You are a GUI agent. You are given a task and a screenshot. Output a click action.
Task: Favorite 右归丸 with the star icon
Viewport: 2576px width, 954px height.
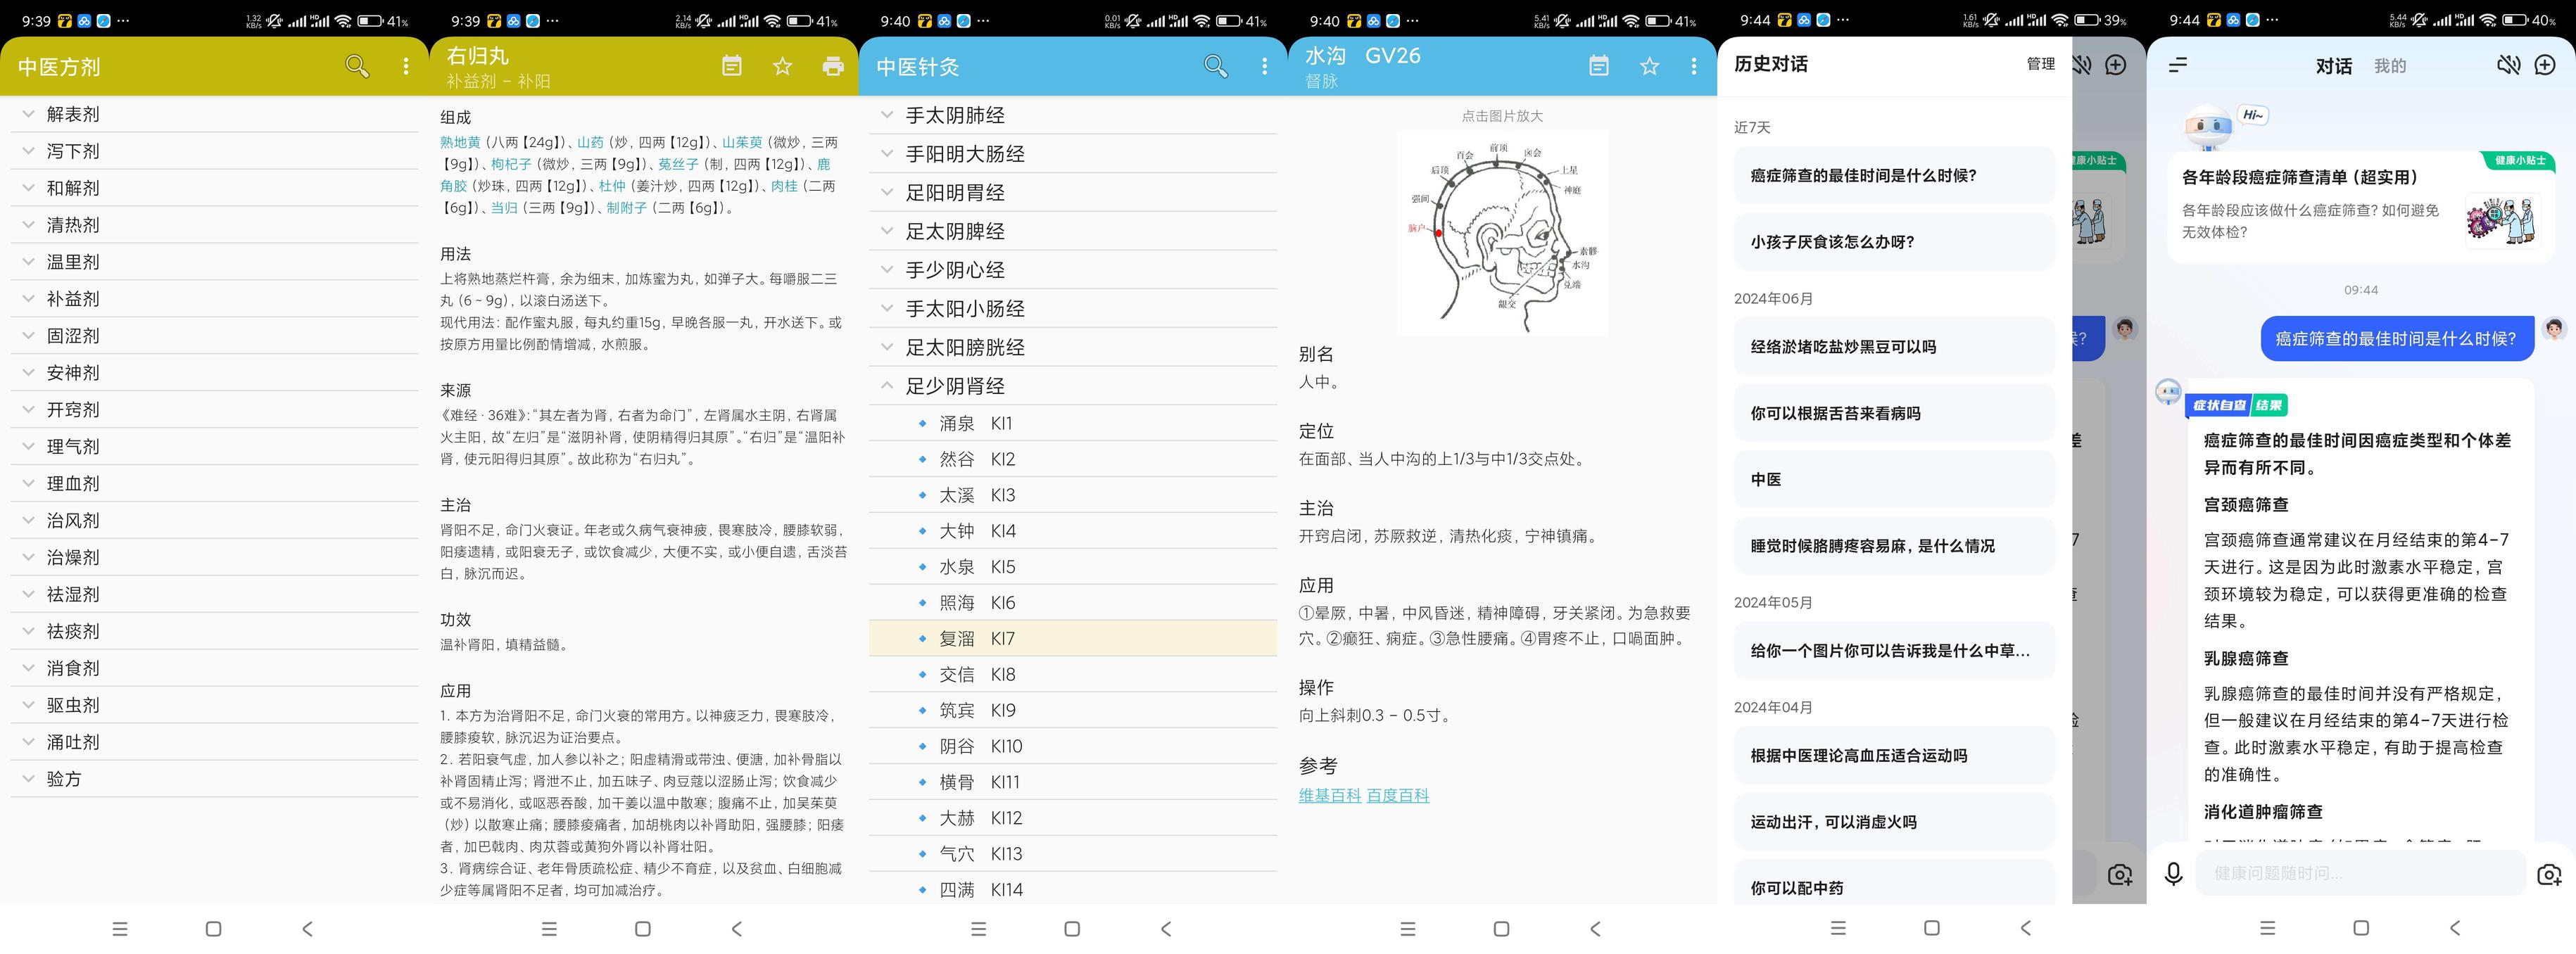pos(782,66)
